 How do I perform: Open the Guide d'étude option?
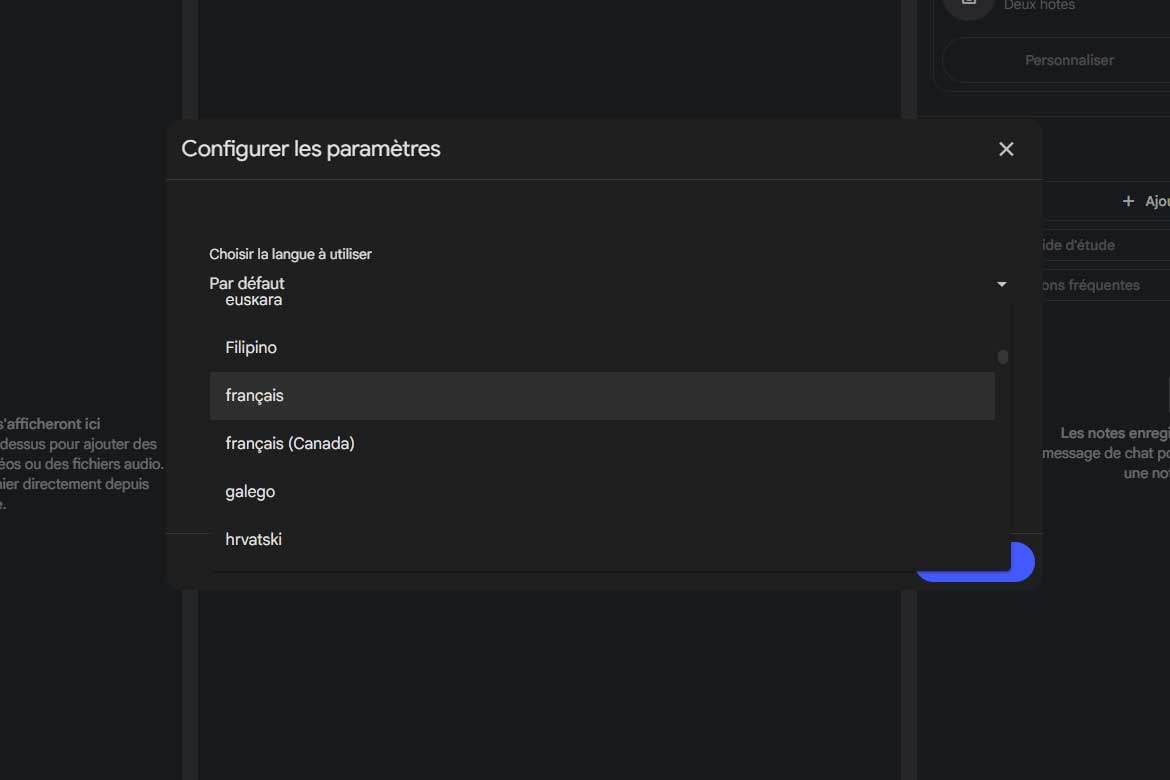(x=1077, y=245)
